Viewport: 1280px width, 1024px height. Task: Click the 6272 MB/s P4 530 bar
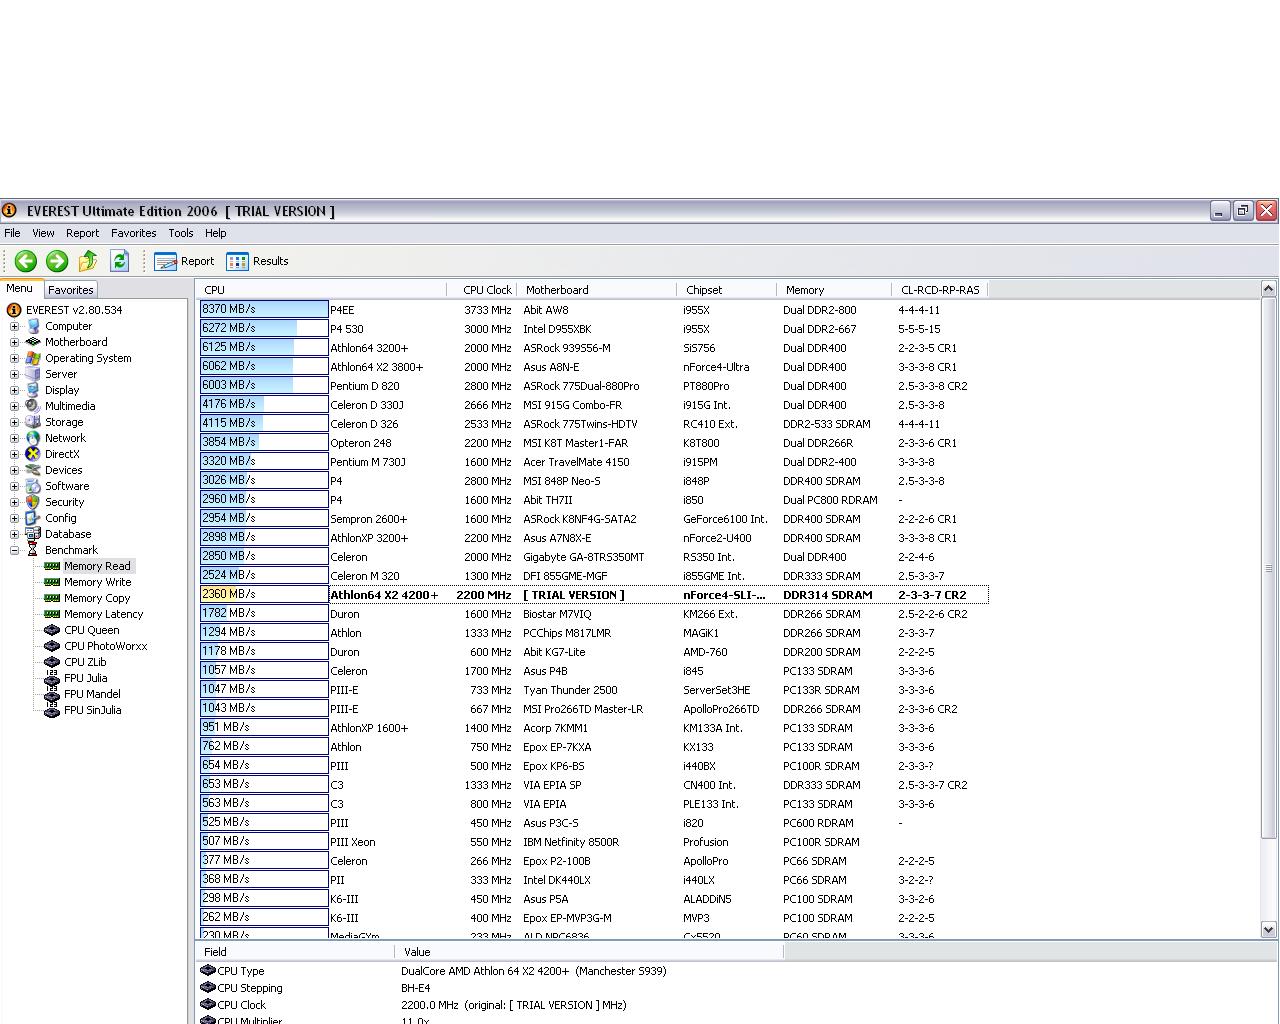[x=264, y=329]
